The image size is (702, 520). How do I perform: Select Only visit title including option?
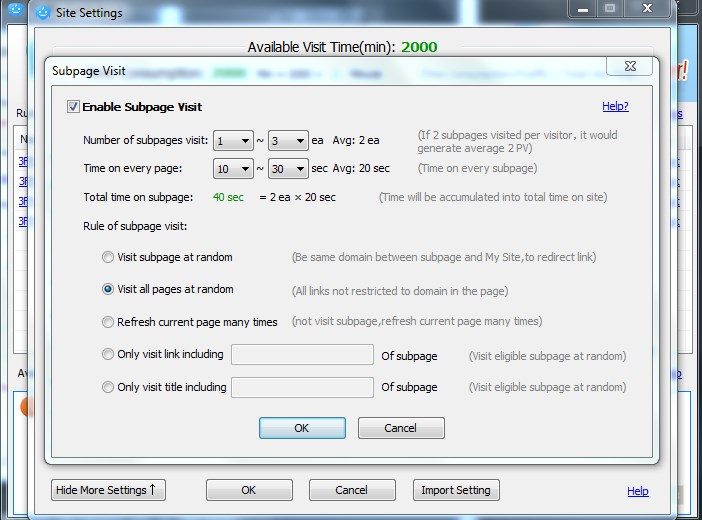coord(108,387)
